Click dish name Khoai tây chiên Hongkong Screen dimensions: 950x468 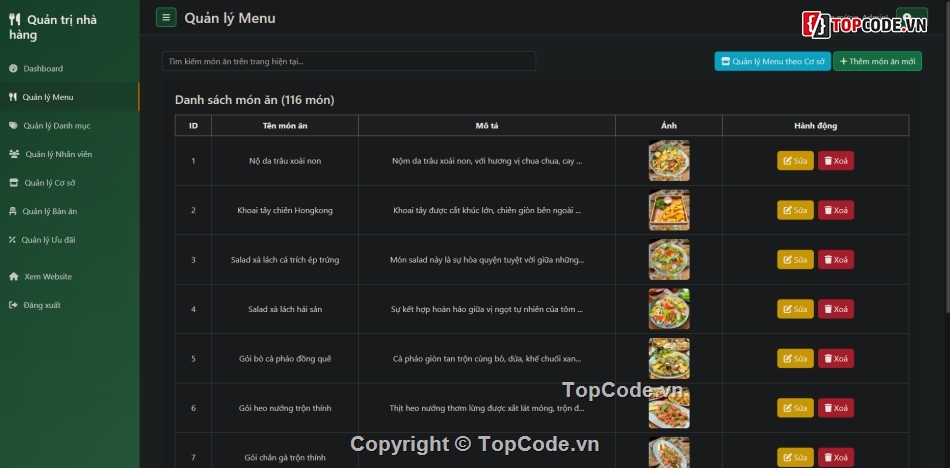285,210
